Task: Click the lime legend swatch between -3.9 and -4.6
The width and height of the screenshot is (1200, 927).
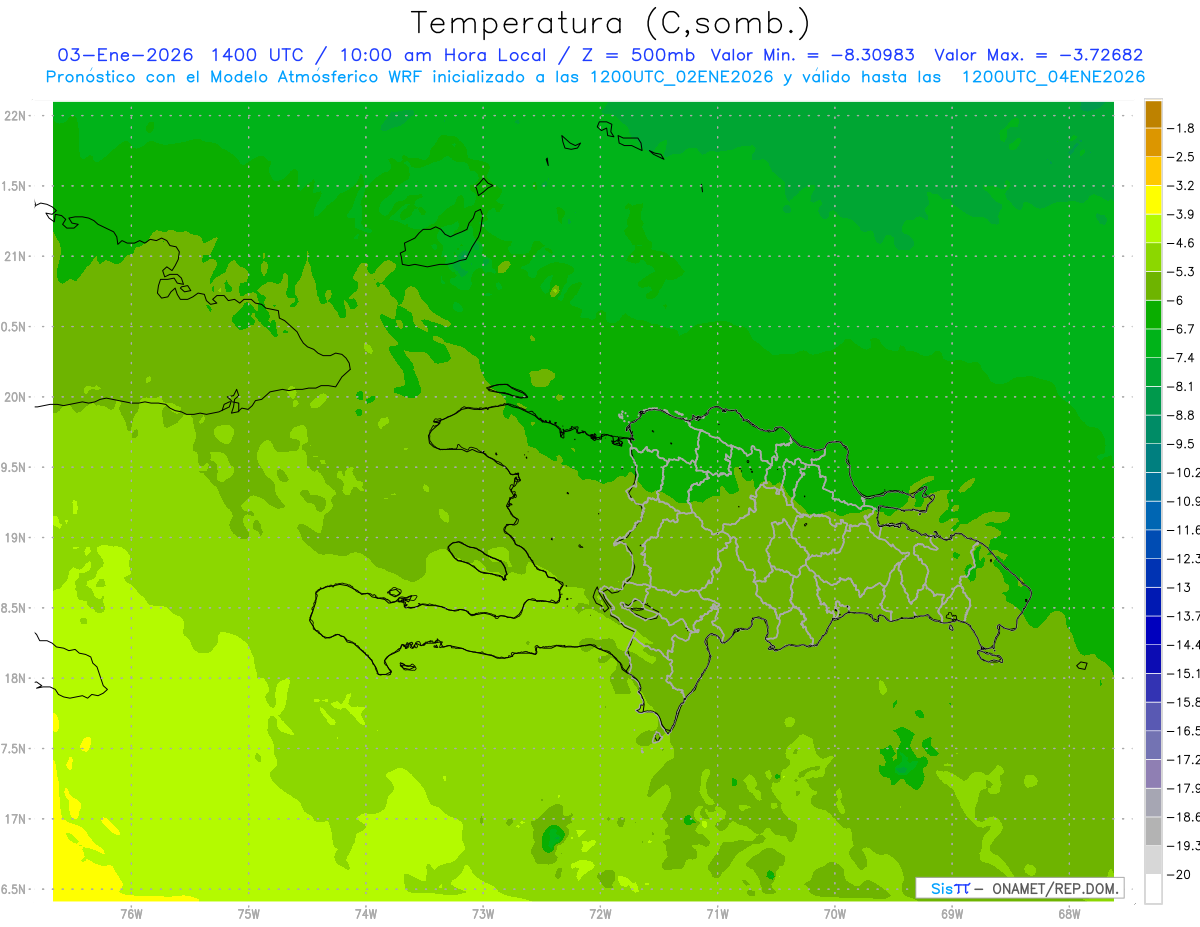Action: [1153, 229]
